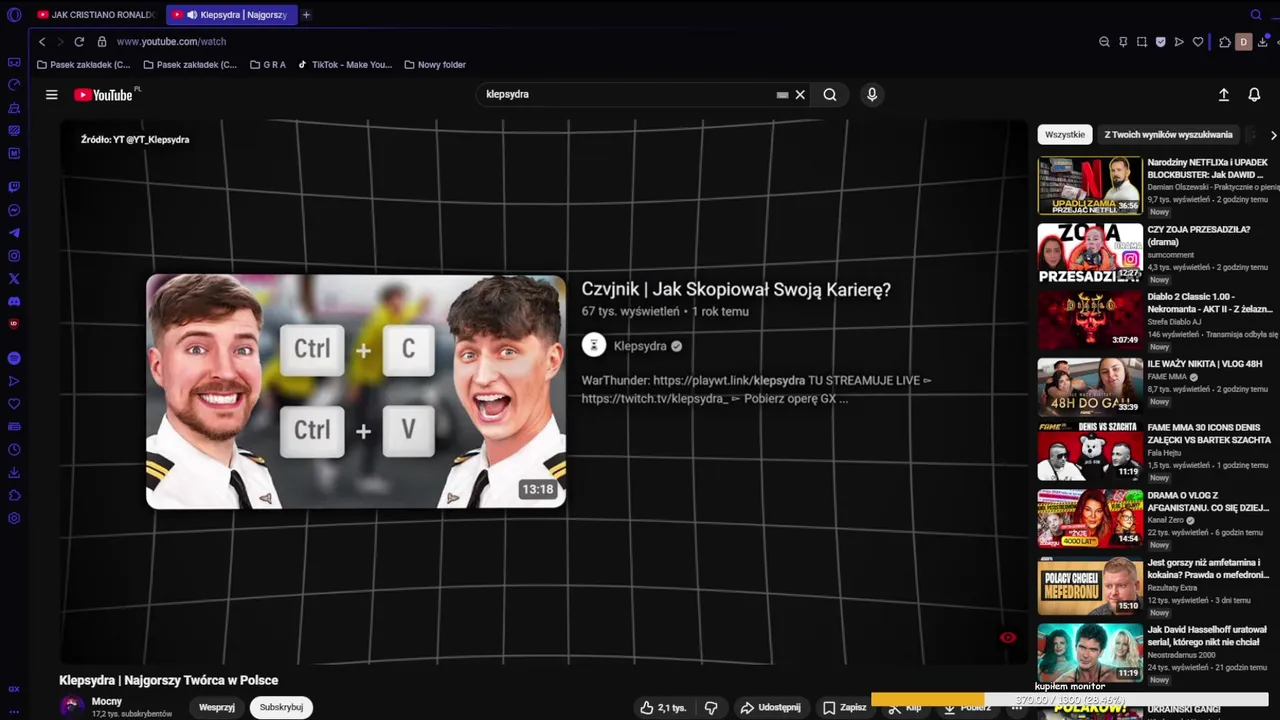Clear the YouTube search field with X

[800, 95]
